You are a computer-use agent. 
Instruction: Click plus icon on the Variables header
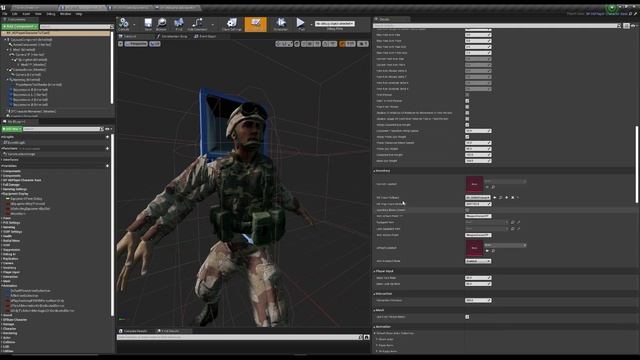click(x=107, y=166)
